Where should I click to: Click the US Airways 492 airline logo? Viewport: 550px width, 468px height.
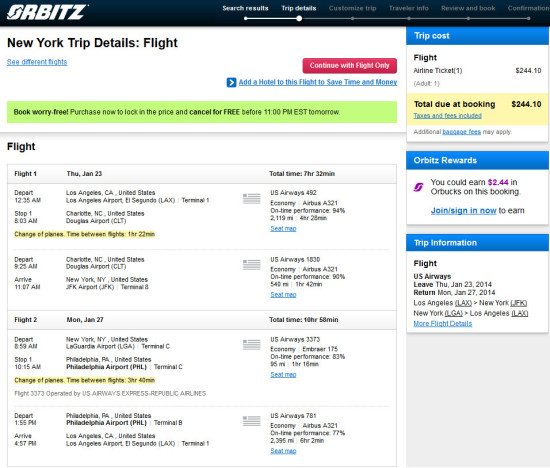click(251, 199)
